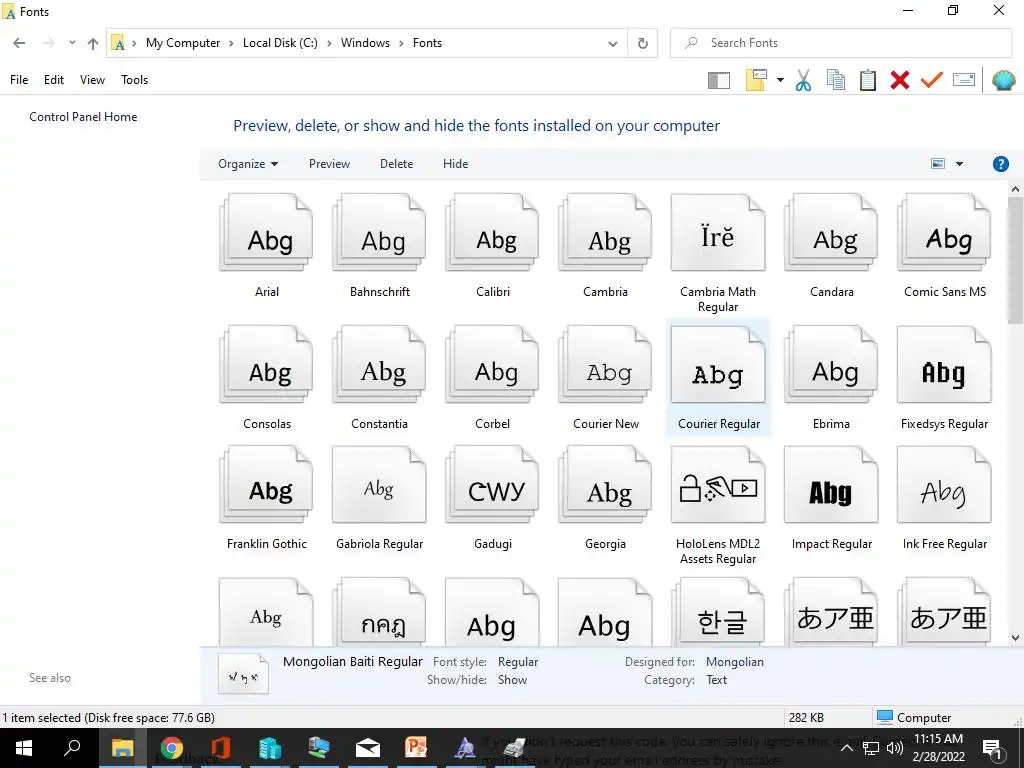Go up one folder level with the Up arrow
Screen dimensions: 1024x768
(93, 43)
